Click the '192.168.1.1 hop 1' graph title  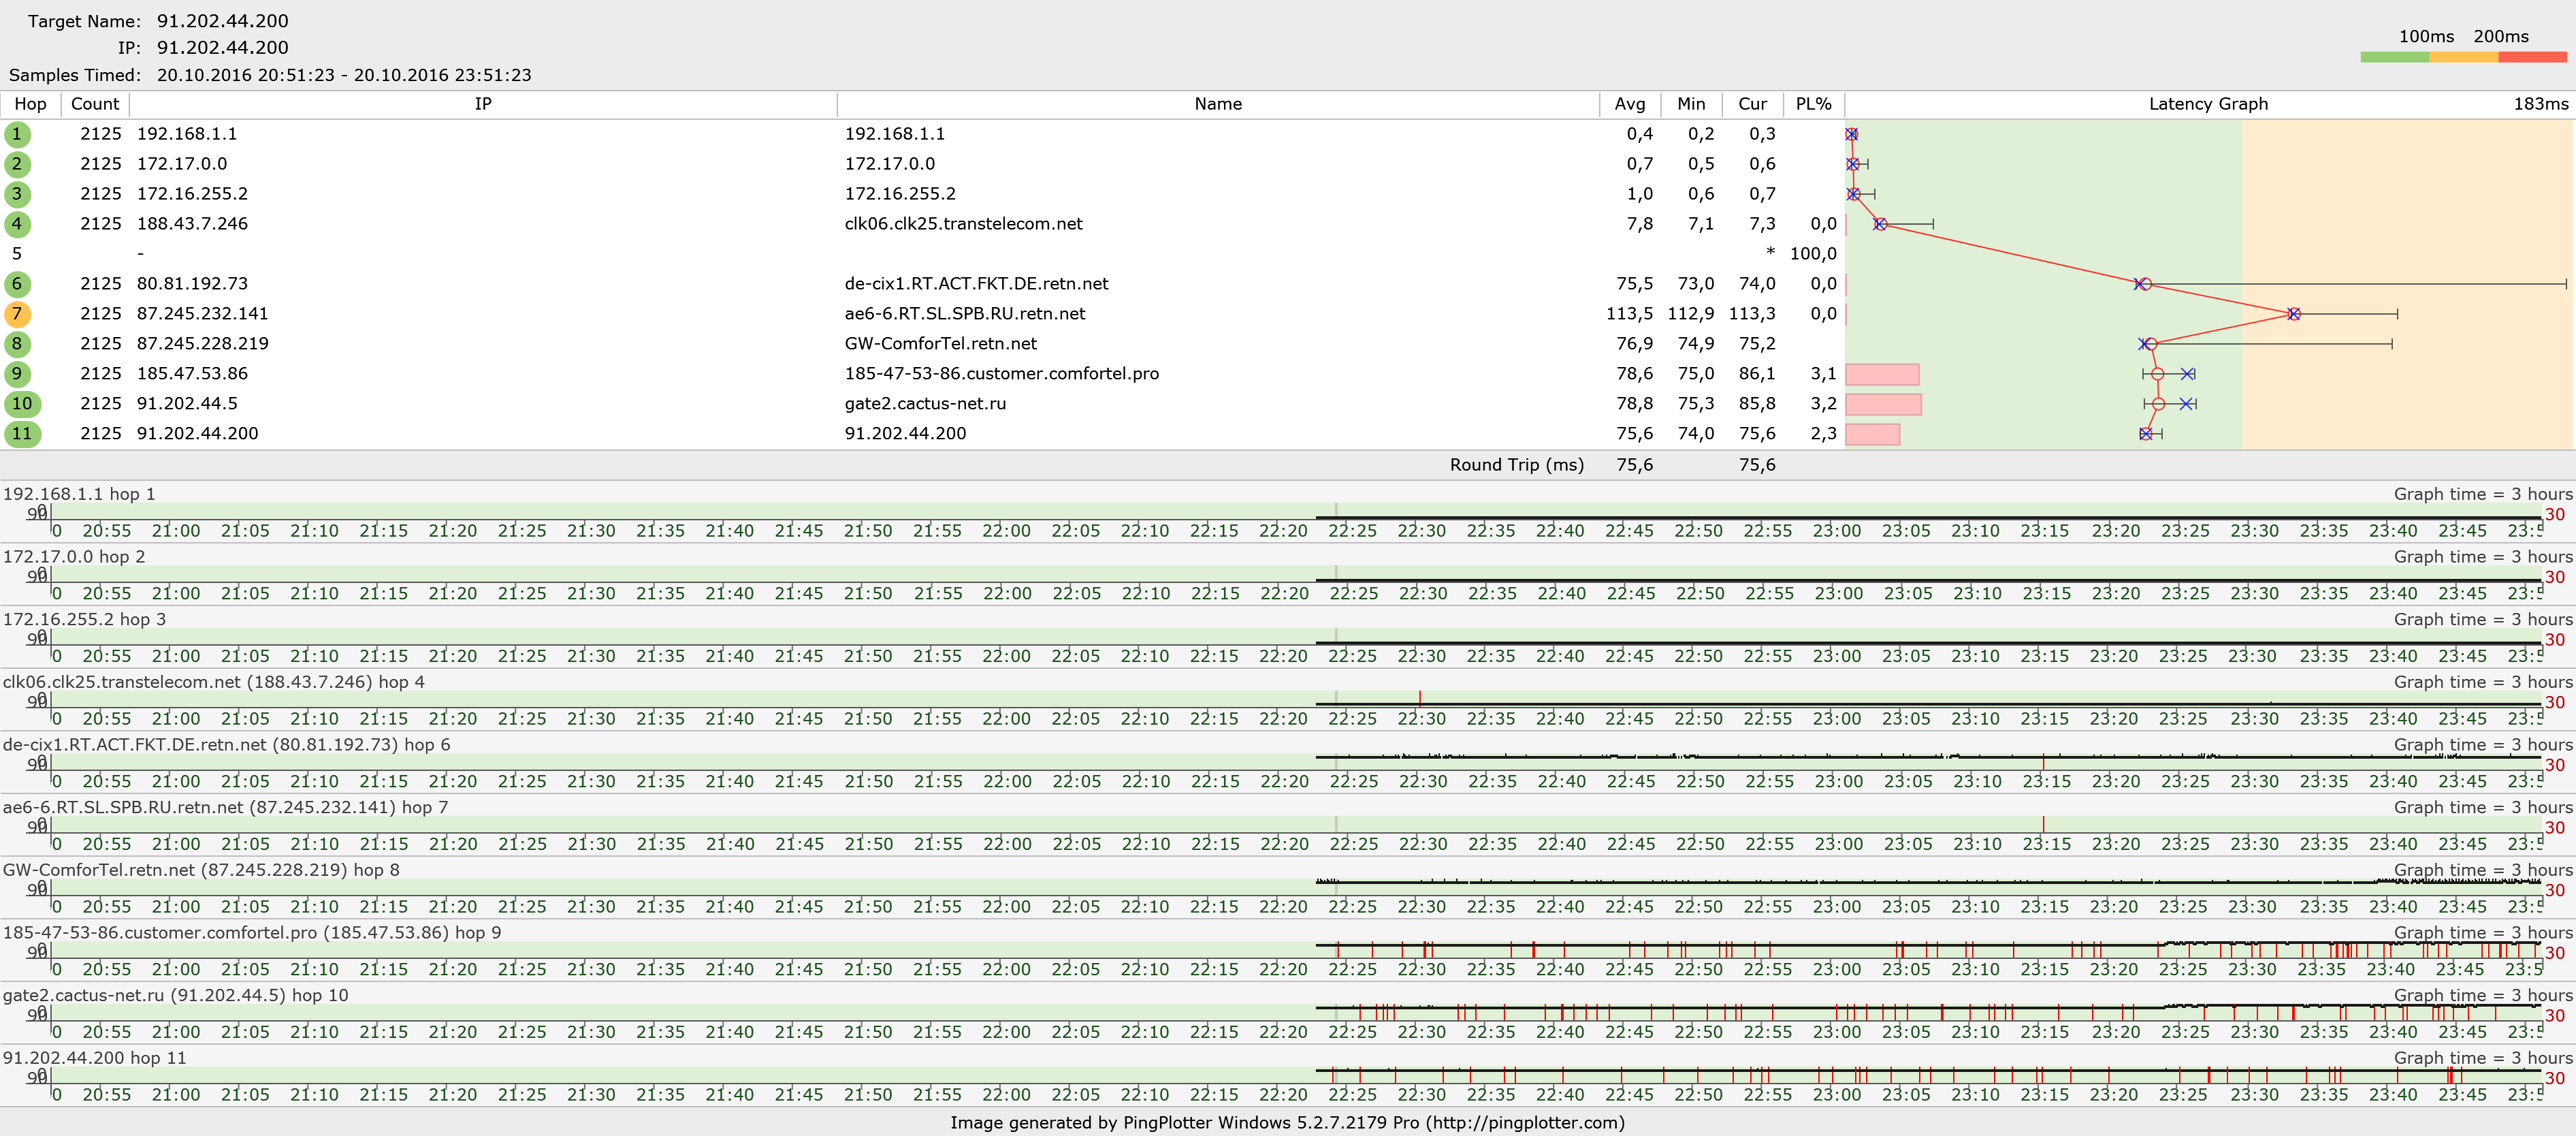79,494
